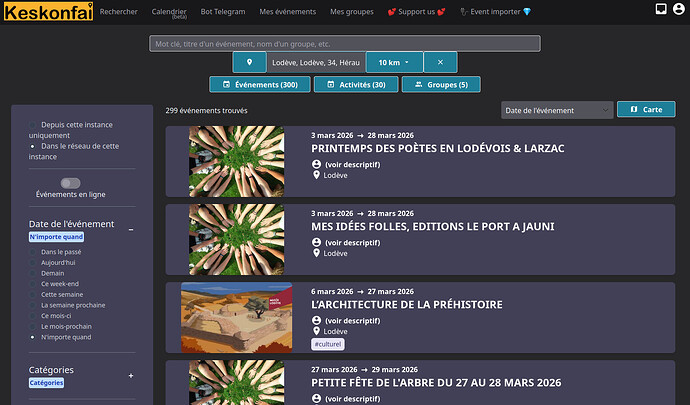The height and width of the screenshot is (405, 690).
Task: Select the 'Ce mois-ci' date option
Action: click(32, 316)
